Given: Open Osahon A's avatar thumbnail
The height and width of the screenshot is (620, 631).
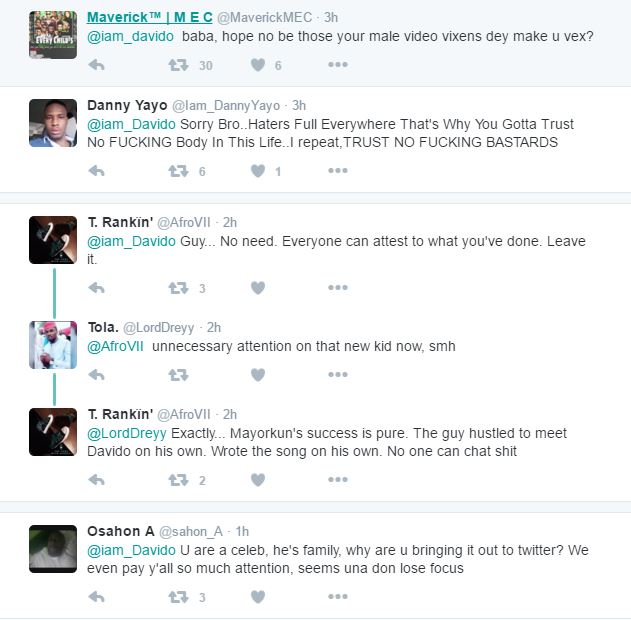Looking at the screenshot, I should pos(53,549).
